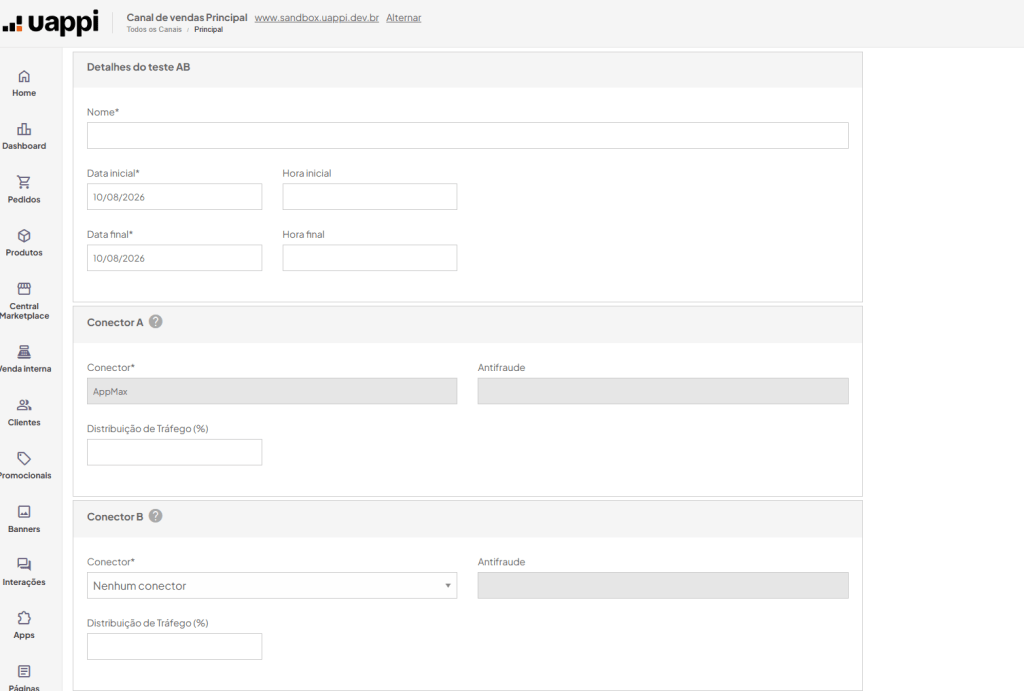Open Banners image icon
Viewport: 1024px width, 691px height.
coord(24,511)
